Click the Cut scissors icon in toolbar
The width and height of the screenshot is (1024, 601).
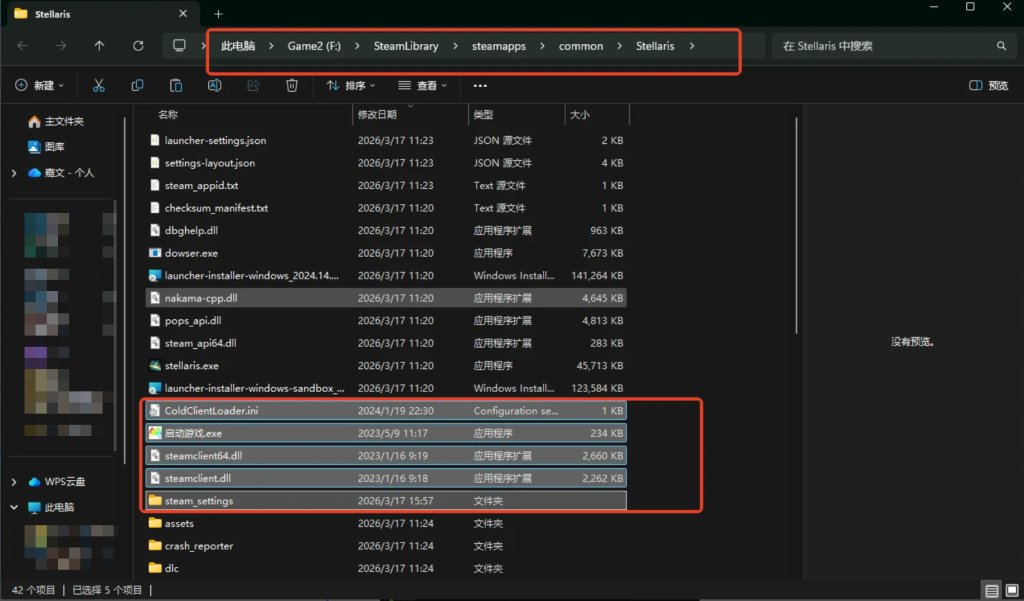[x=98, y=86]
